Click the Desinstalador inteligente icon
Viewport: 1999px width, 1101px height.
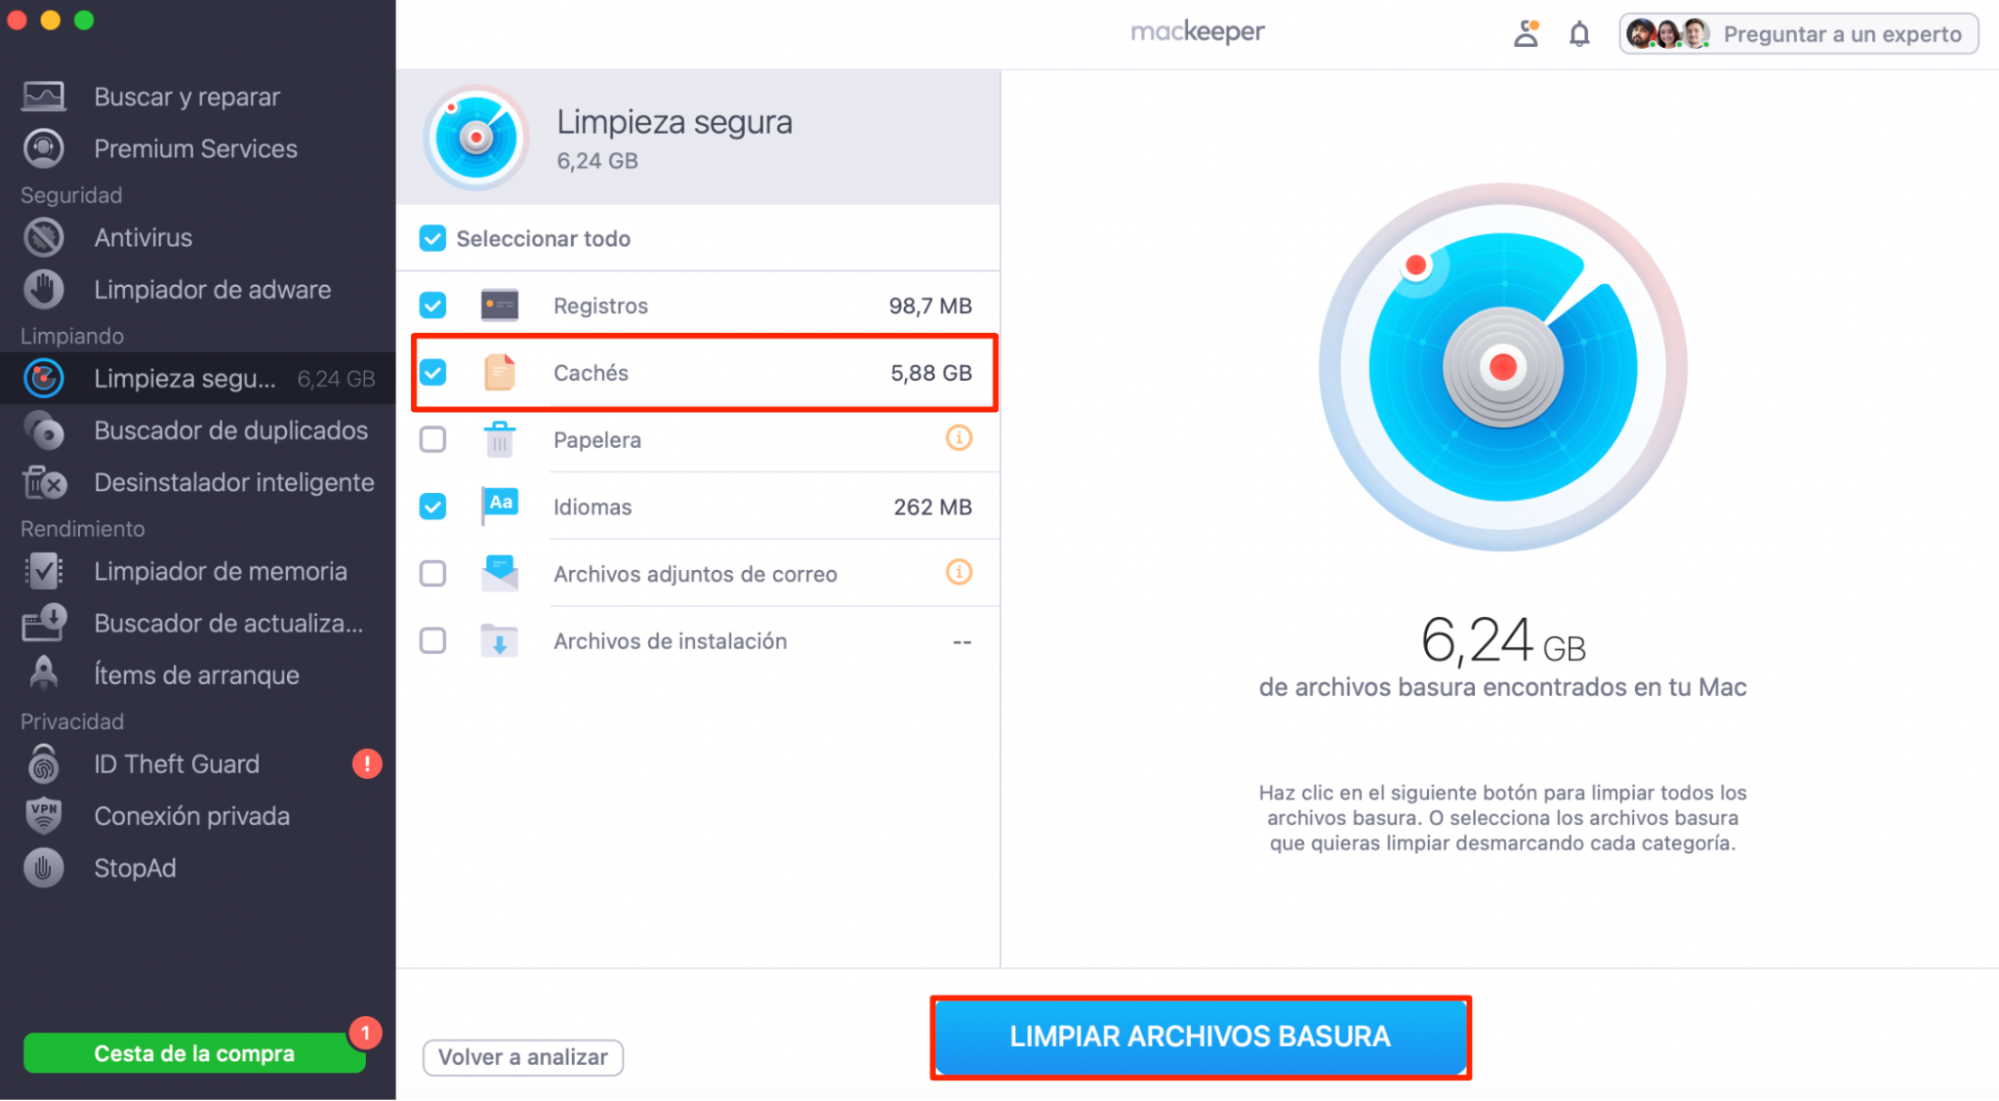tap(43, 482)
